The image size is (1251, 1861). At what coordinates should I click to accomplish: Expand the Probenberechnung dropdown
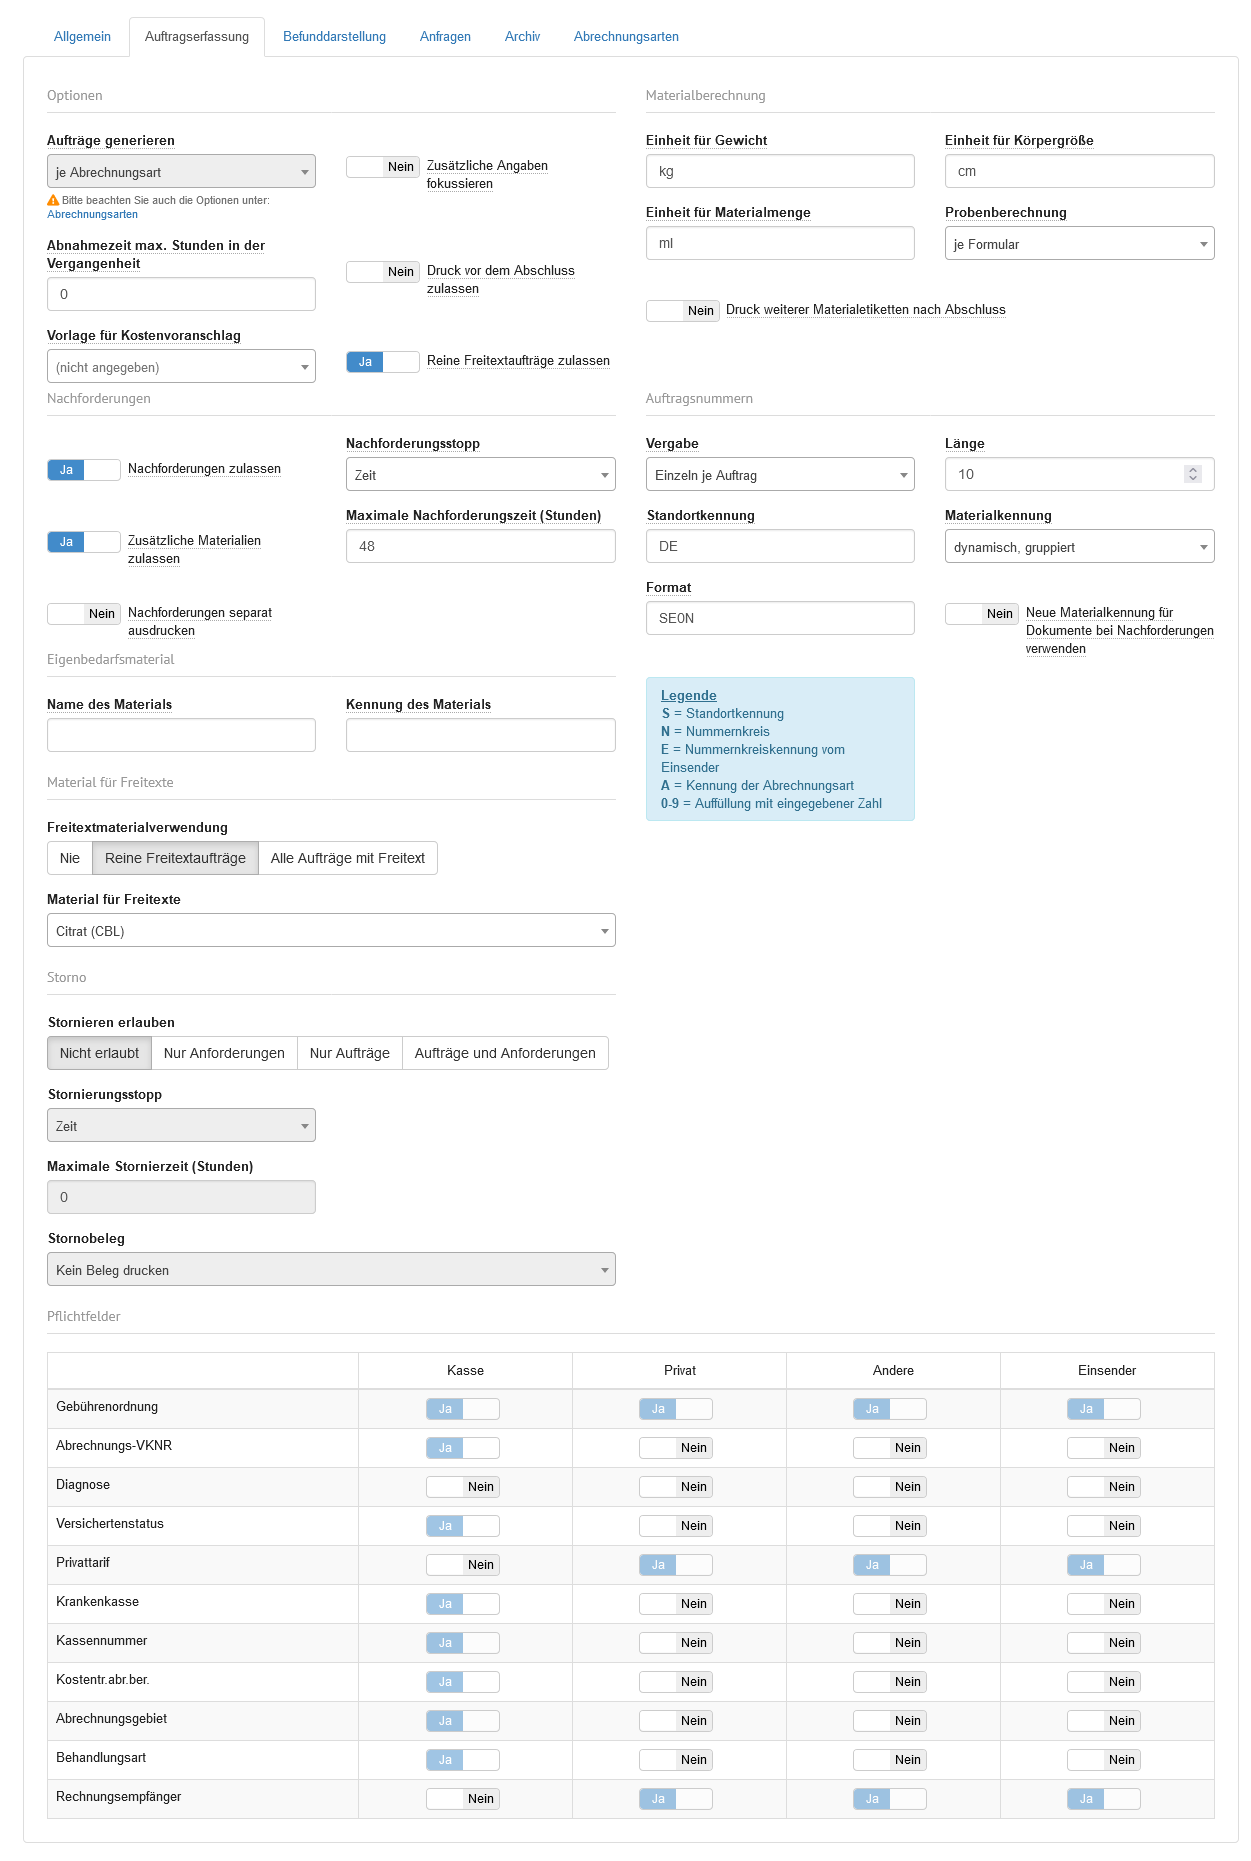1079,244
